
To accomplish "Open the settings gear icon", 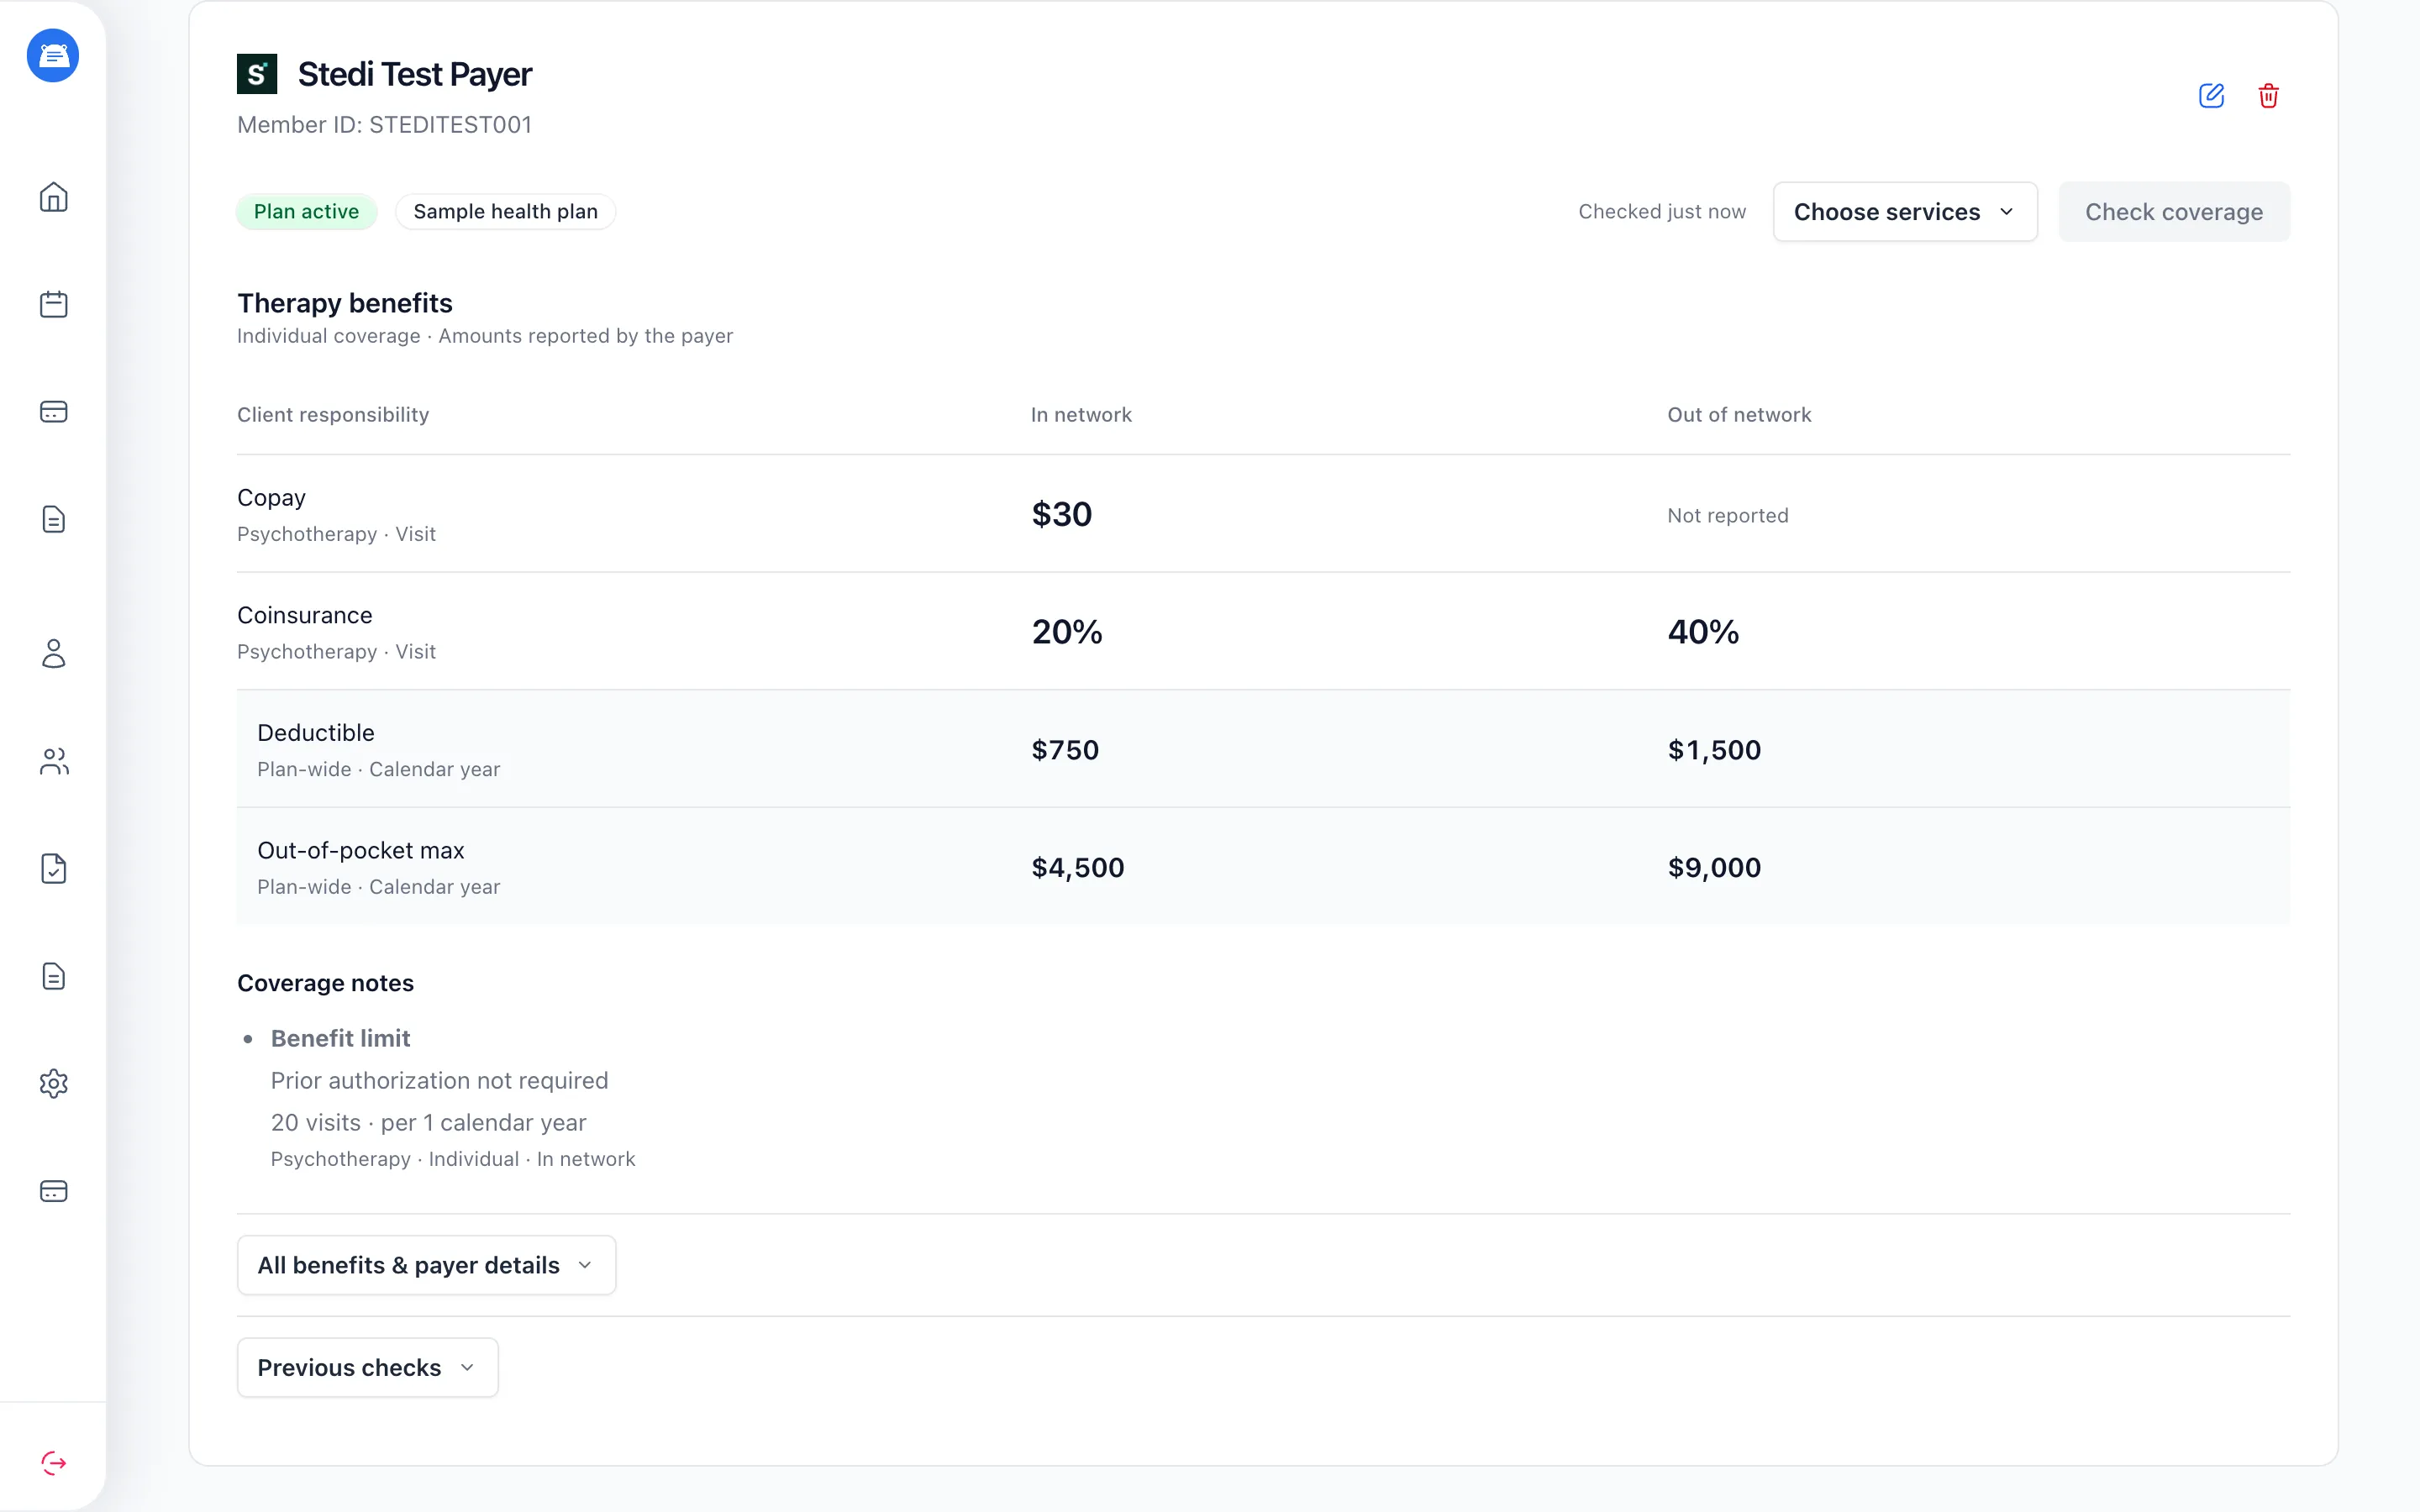I will [x=53, y=1084].
